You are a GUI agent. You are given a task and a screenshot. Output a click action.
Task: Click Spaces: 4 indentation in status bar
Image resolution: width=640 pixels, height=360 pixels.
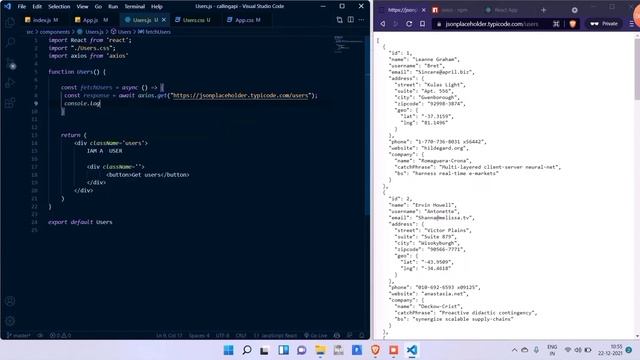pos(199,336)
